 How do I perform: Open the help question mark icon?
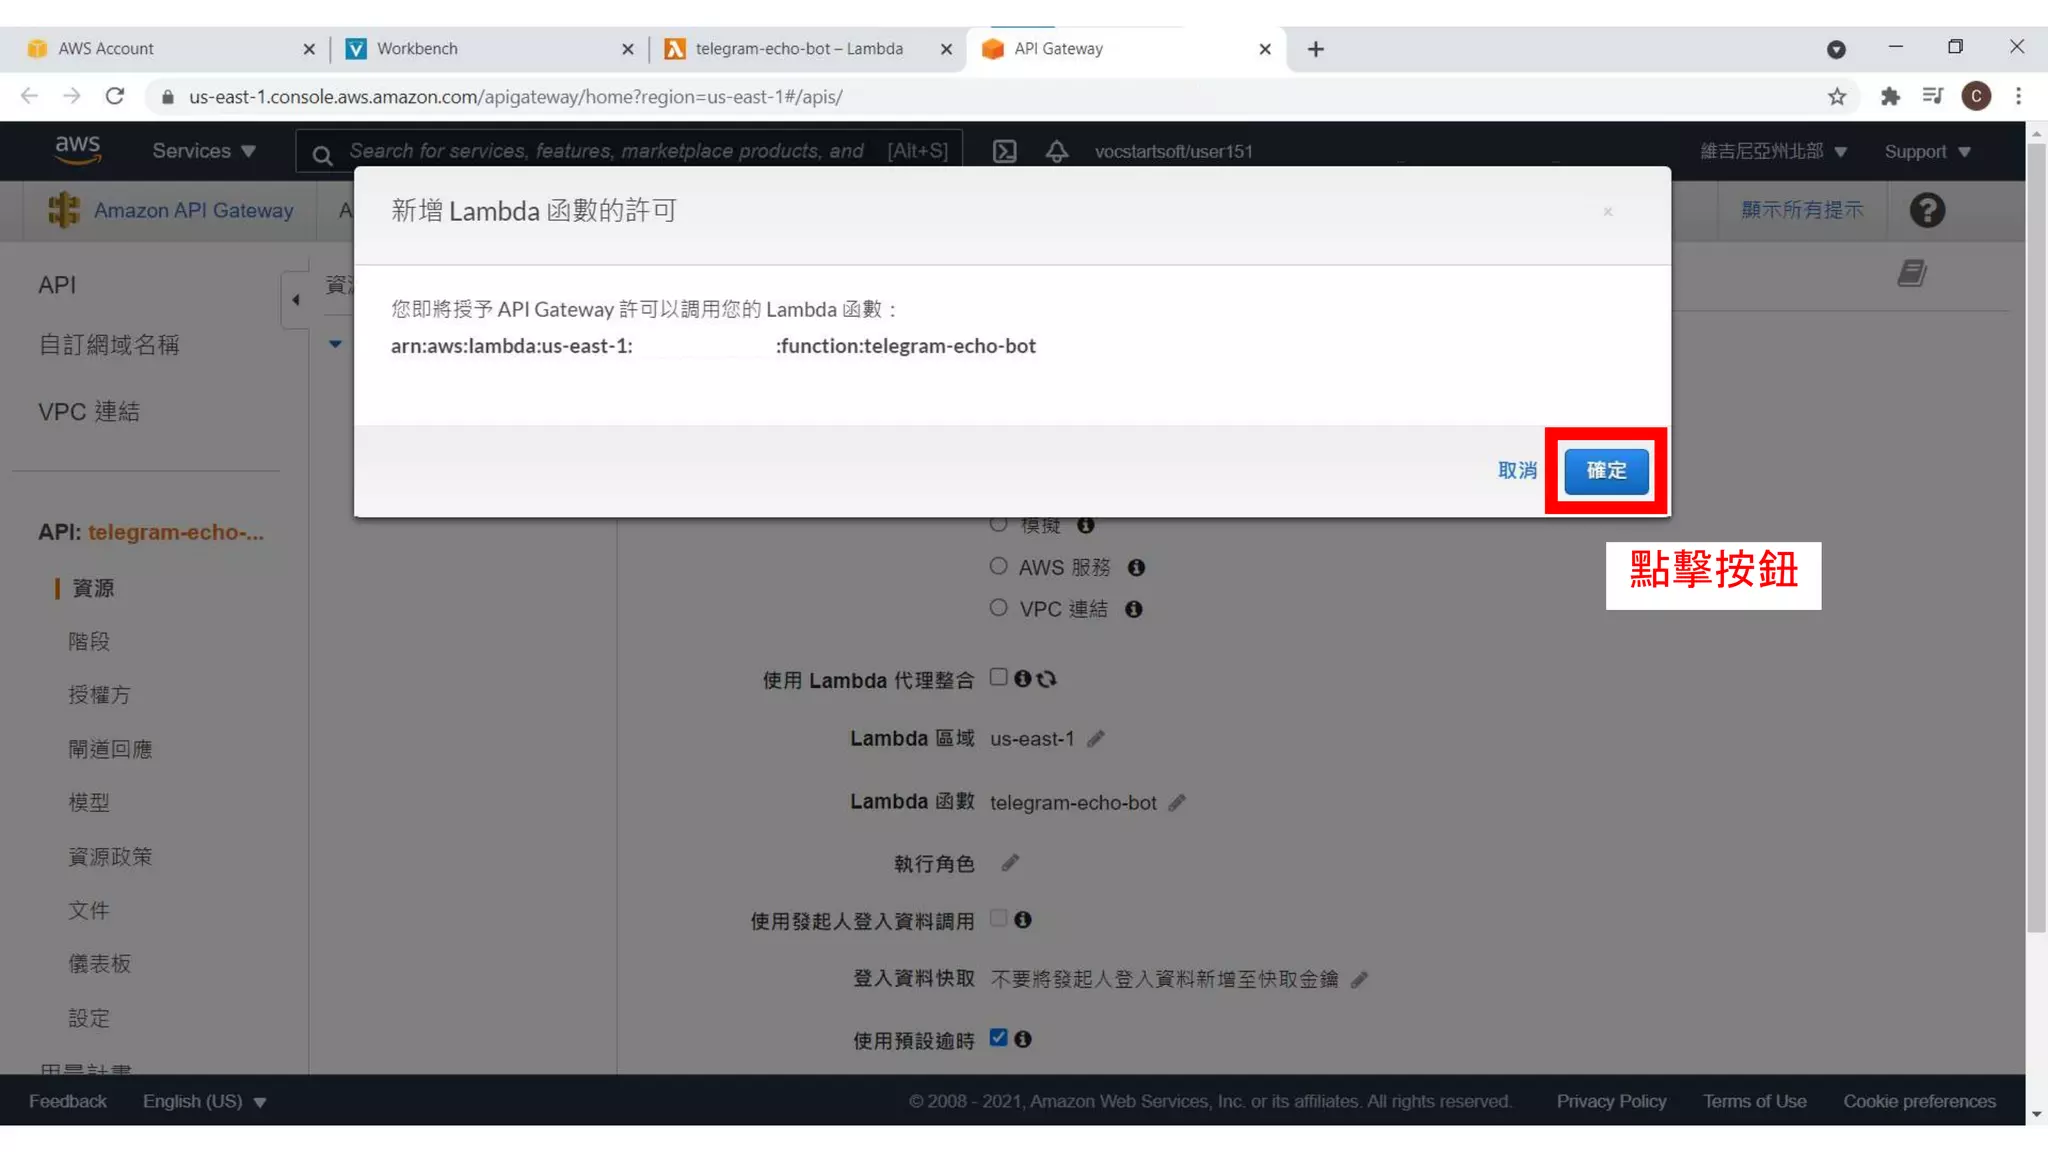click(1927, 210)
